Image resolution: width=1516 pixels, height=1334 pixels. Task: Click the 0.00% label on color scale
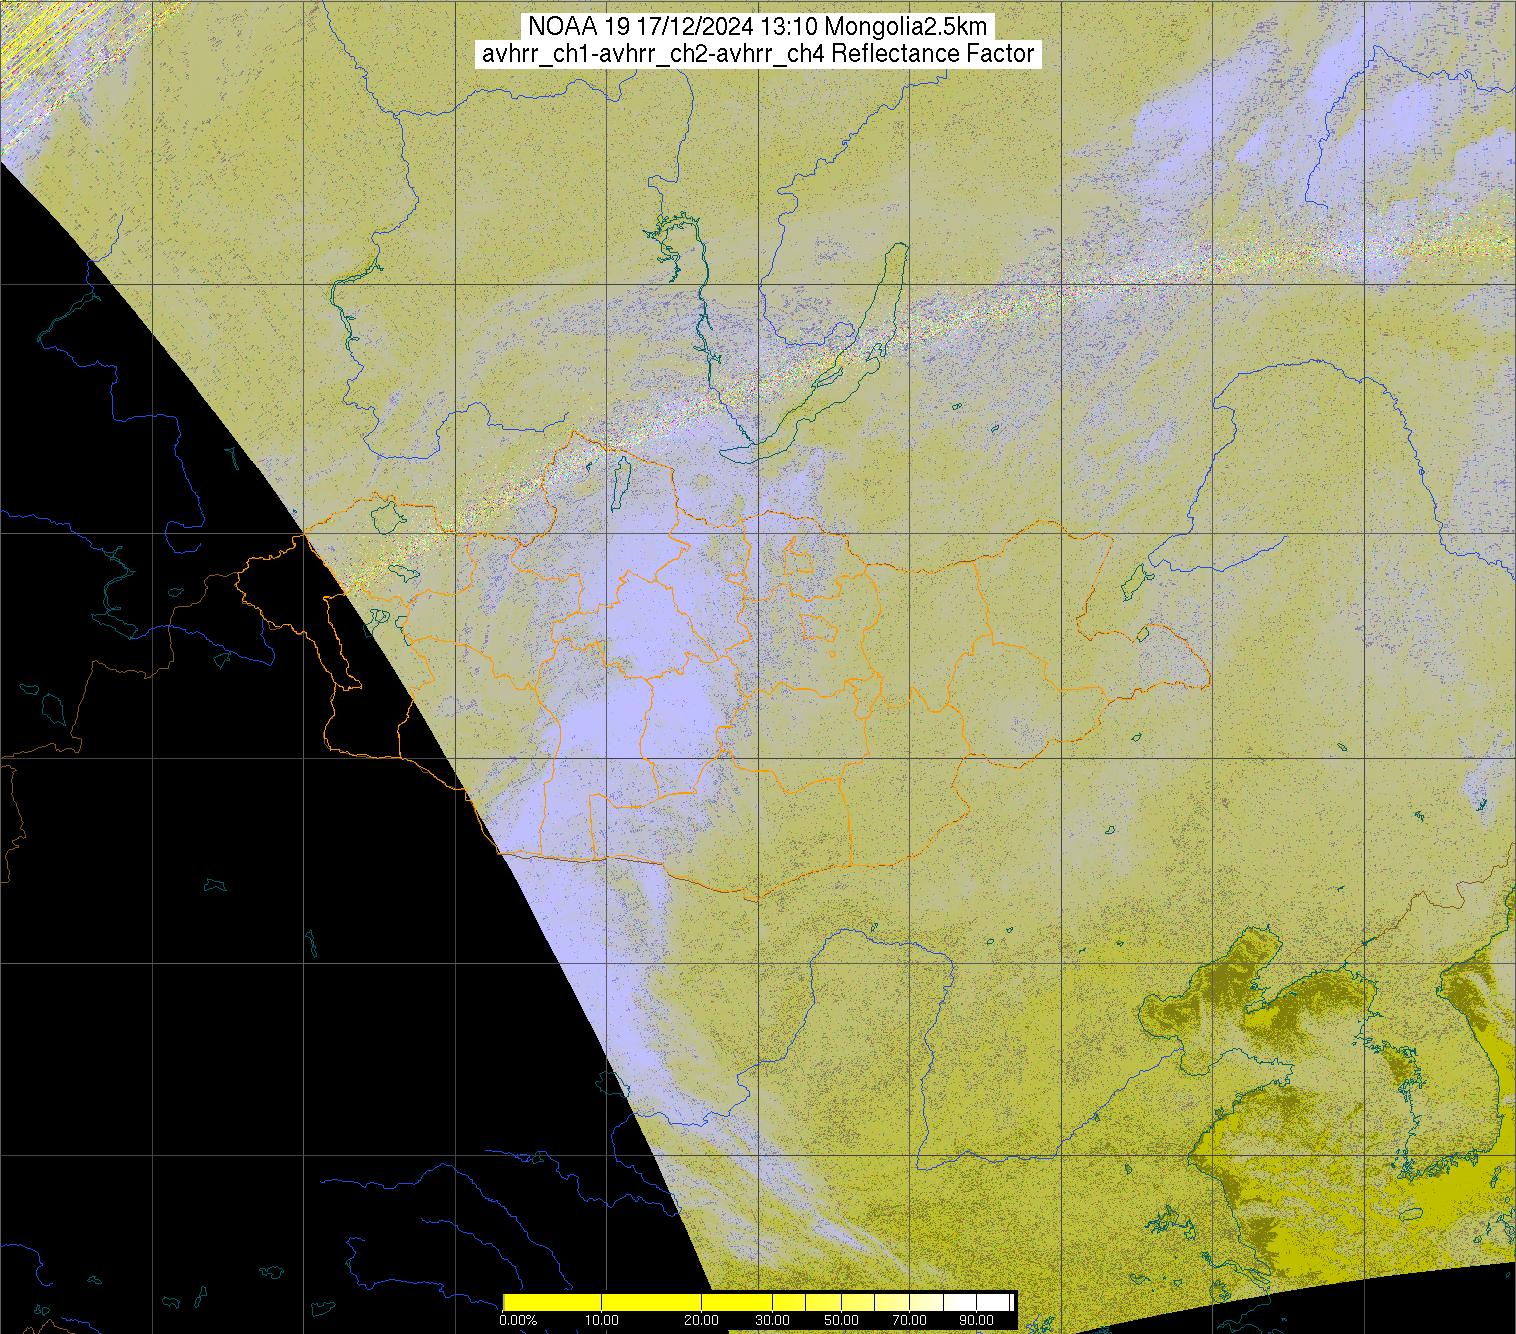tap(518, 1321)
